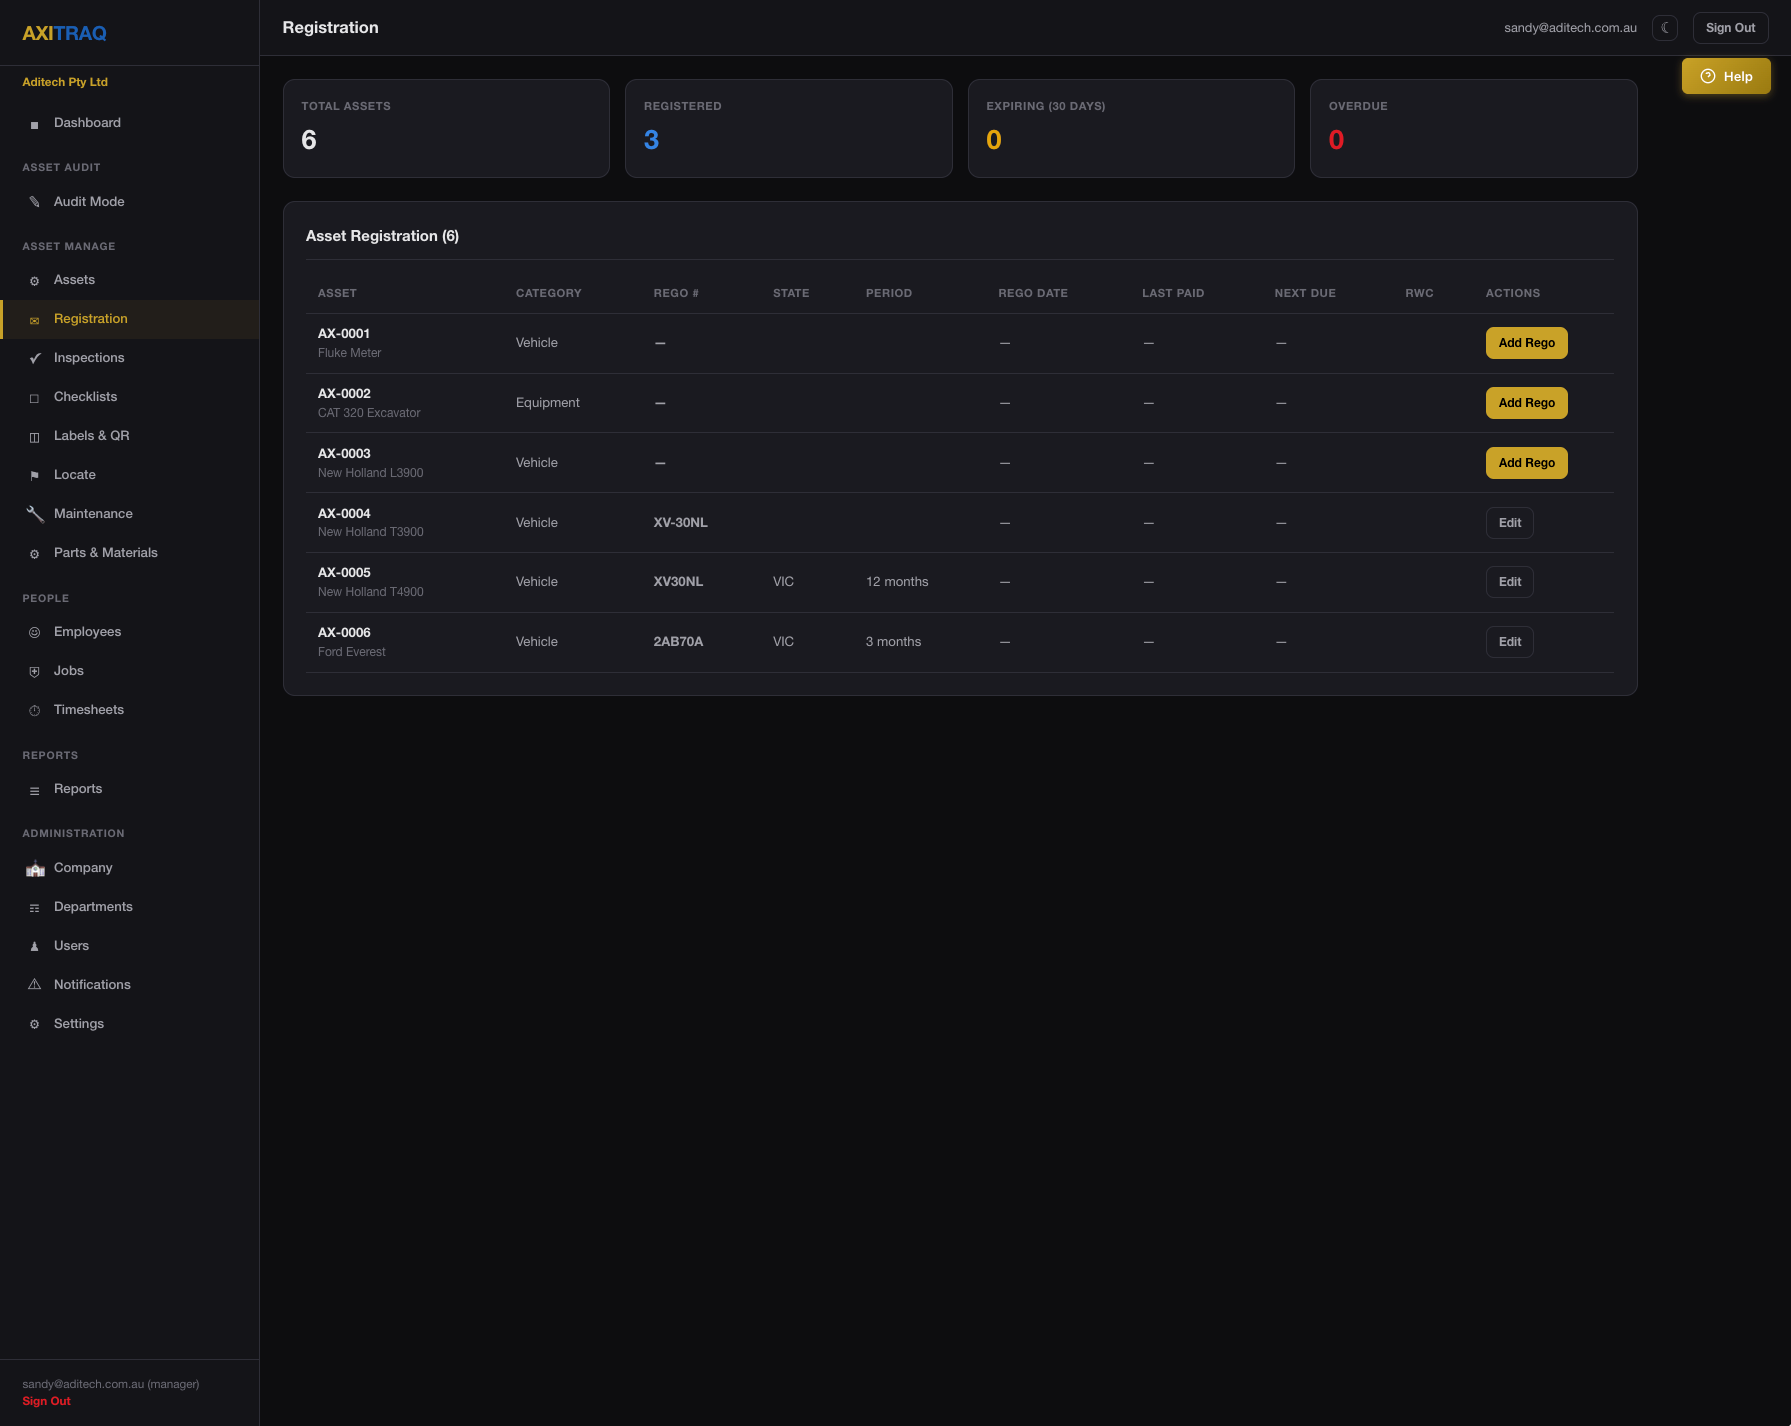Click the Employees face icon
The width and height of the screenshot is (1791, 1426).
click(x=34, y=632)
